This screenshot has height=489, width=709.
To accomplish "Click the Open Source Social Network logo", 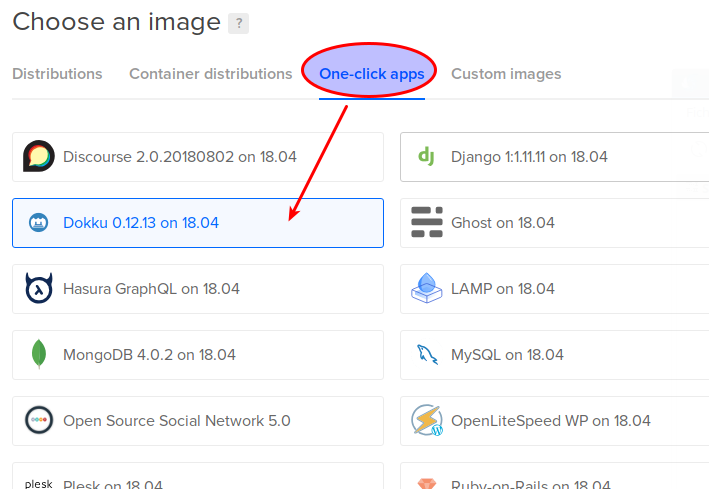I will [x=39, y=420].
